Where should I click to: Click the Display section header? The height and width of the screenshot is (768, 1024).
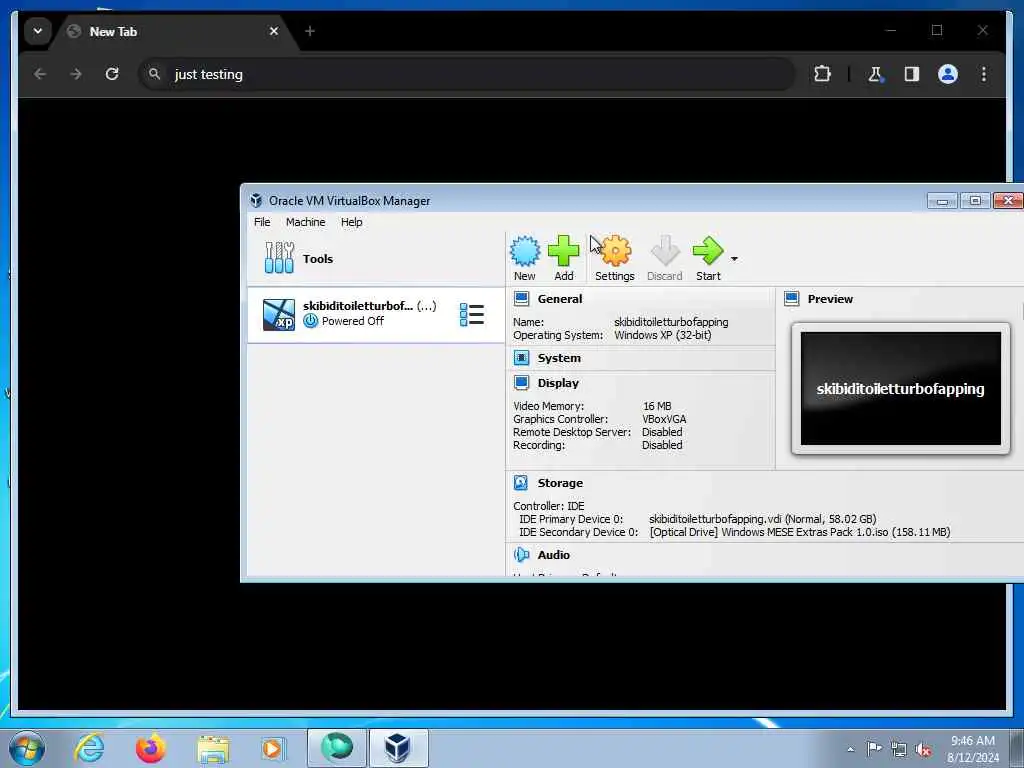(x=558, y=383)
